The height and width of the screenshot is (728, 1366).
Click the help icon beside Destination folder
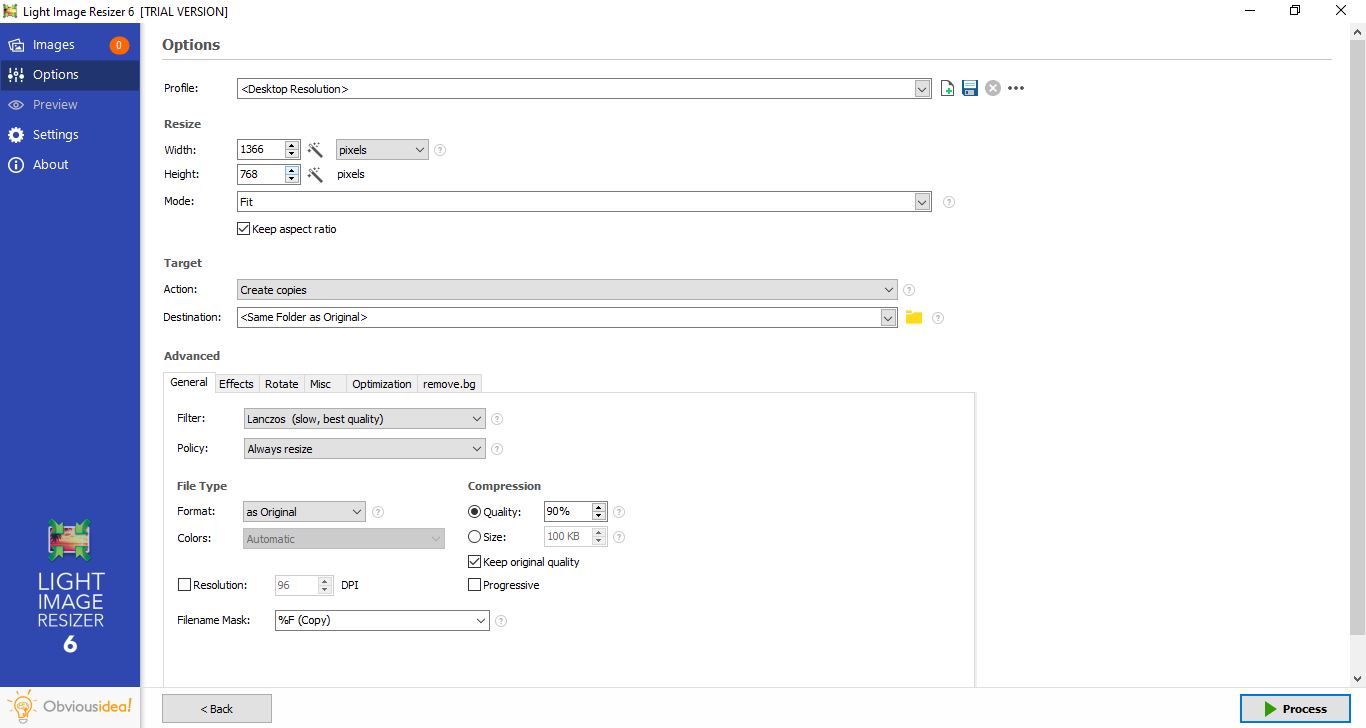click(938, 318)
